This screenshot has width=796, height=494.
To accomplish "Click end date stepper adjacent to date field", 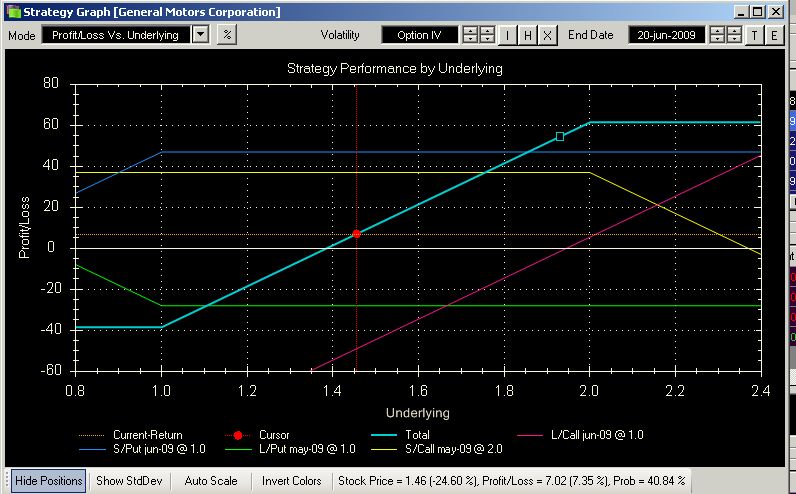I will coord(717,35).
